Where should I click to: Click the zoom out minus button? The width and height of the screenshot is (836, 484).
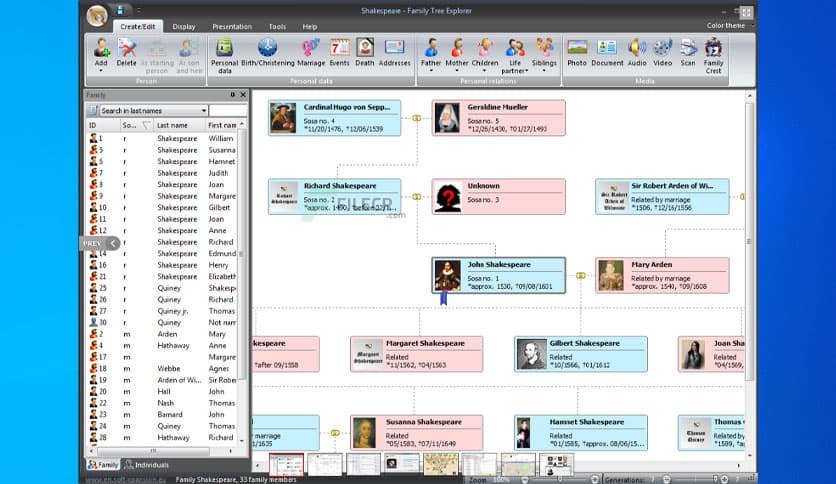click(x=525, y=480)
